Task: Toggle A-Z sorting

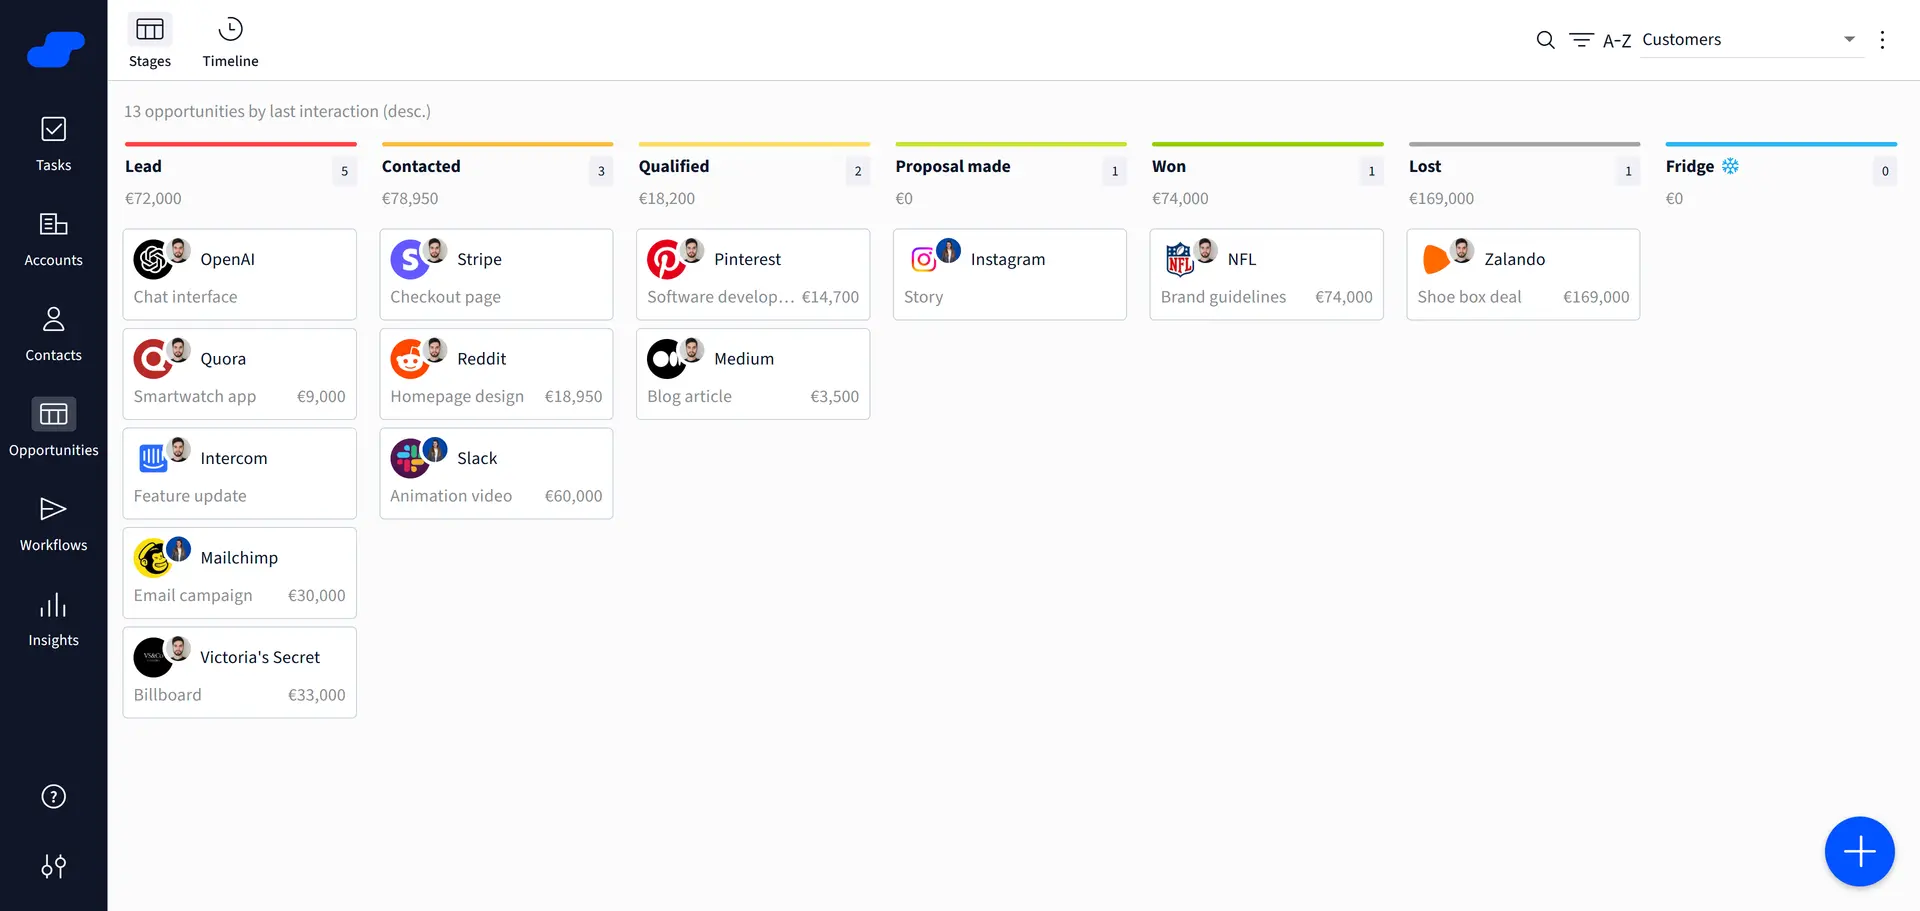Action: click(x=1616, y=41)
